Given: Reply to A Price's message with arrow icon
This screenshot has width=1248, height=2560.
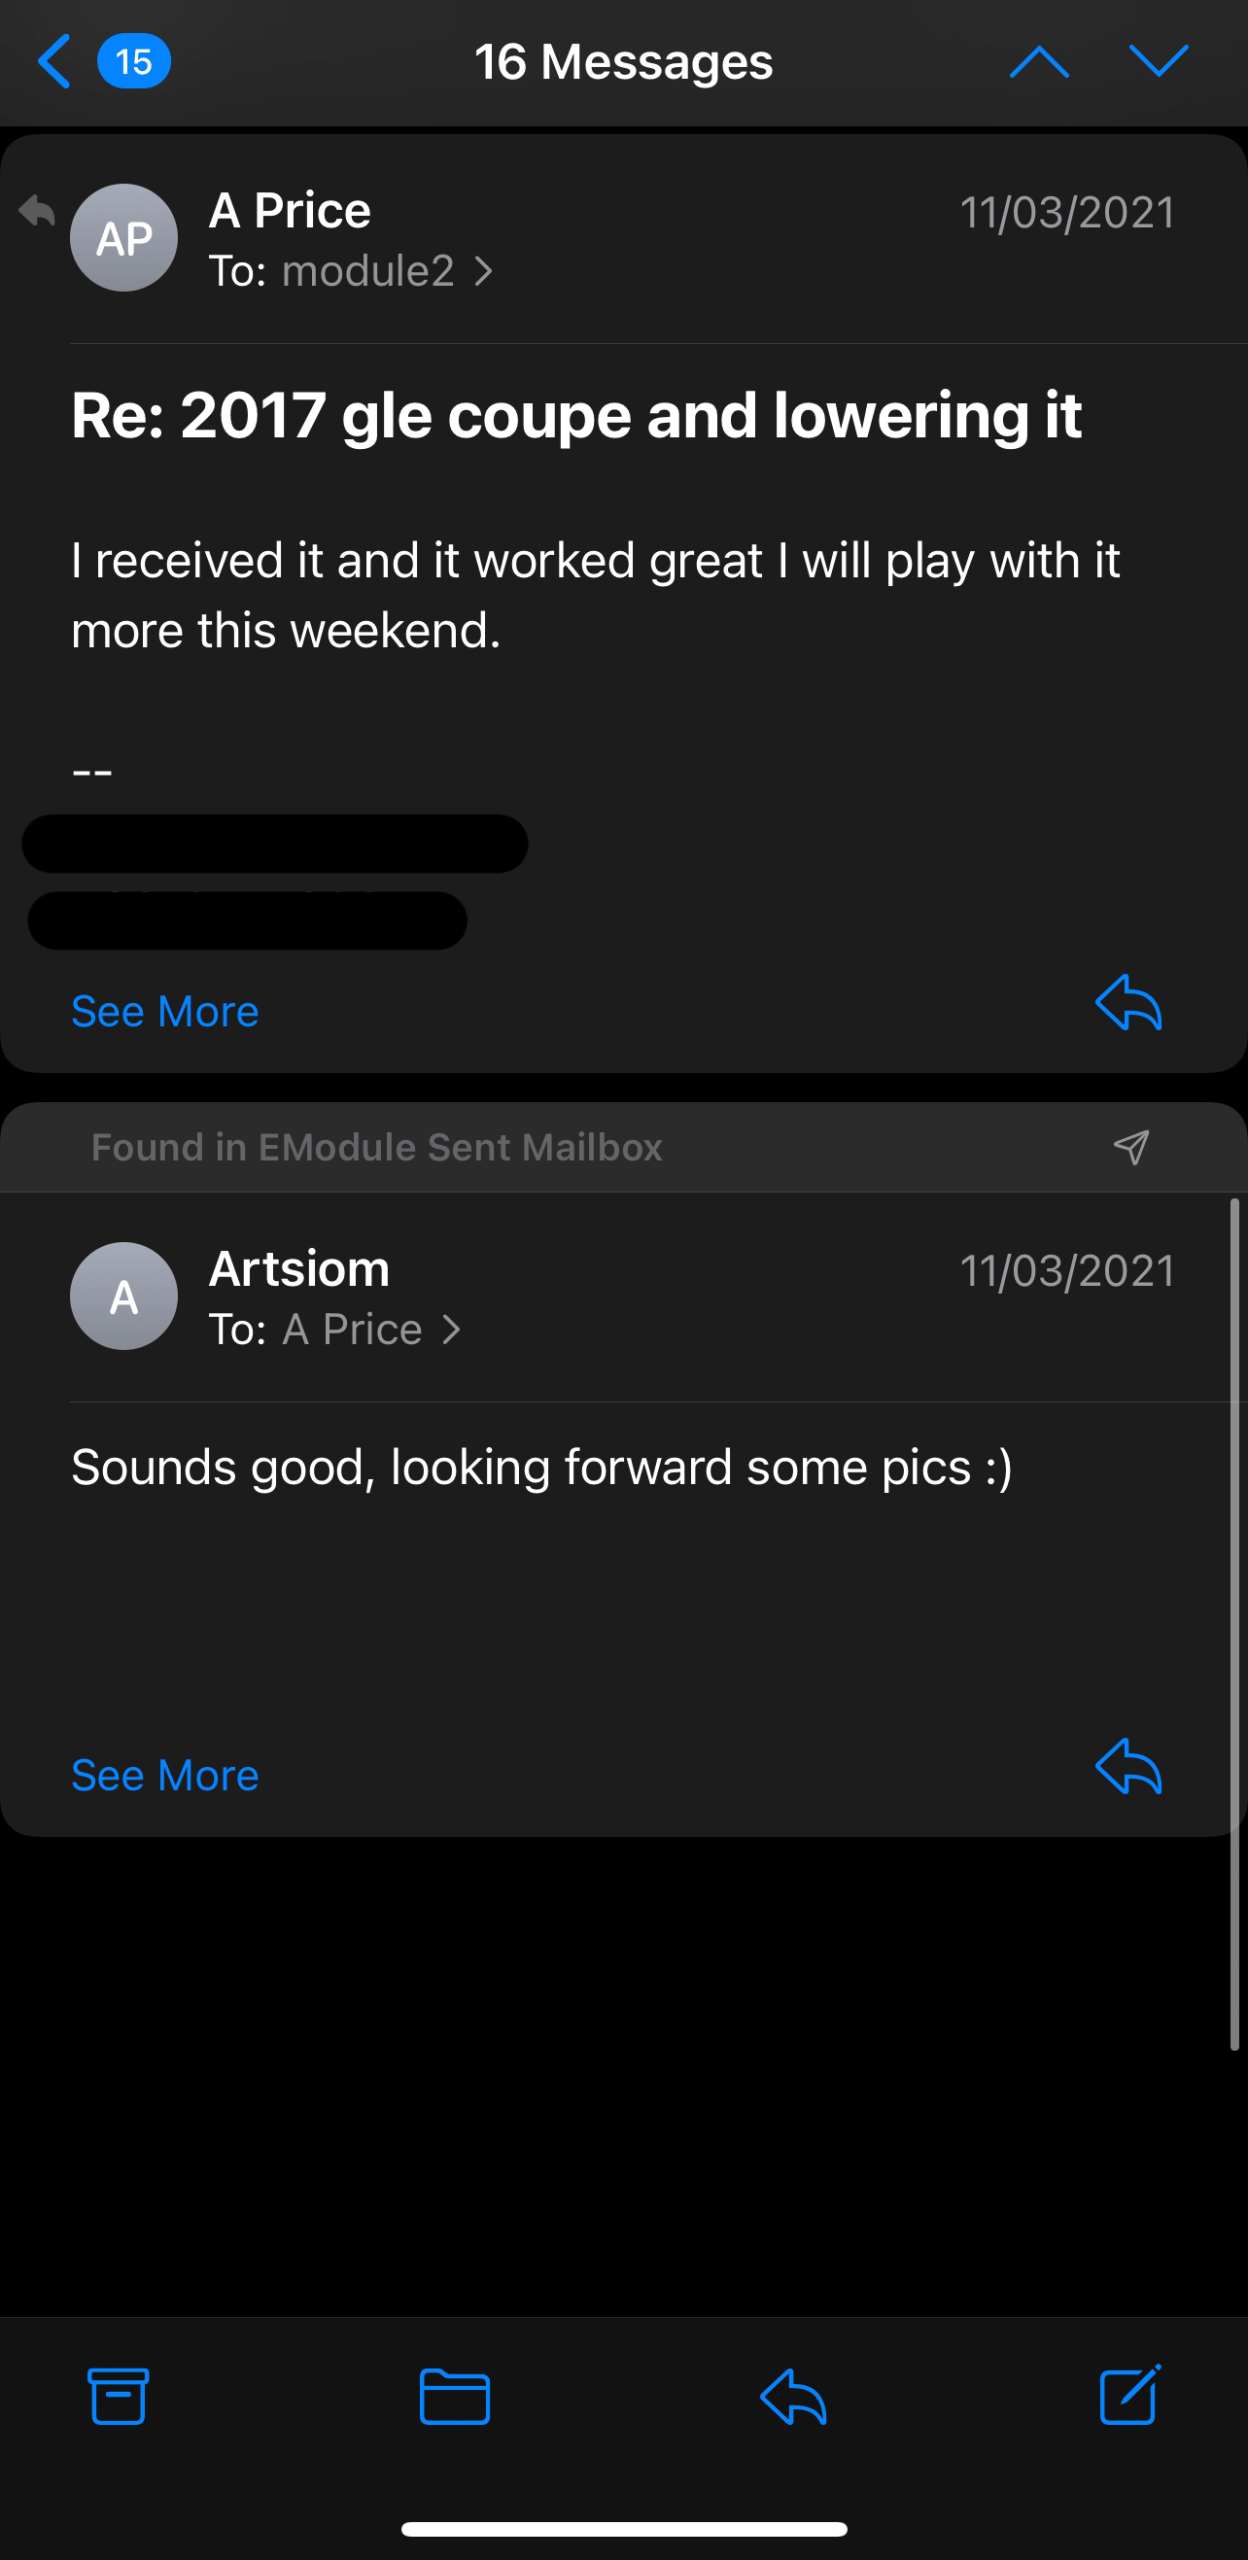Looking at the screenshot, I should point(1129,1002).
